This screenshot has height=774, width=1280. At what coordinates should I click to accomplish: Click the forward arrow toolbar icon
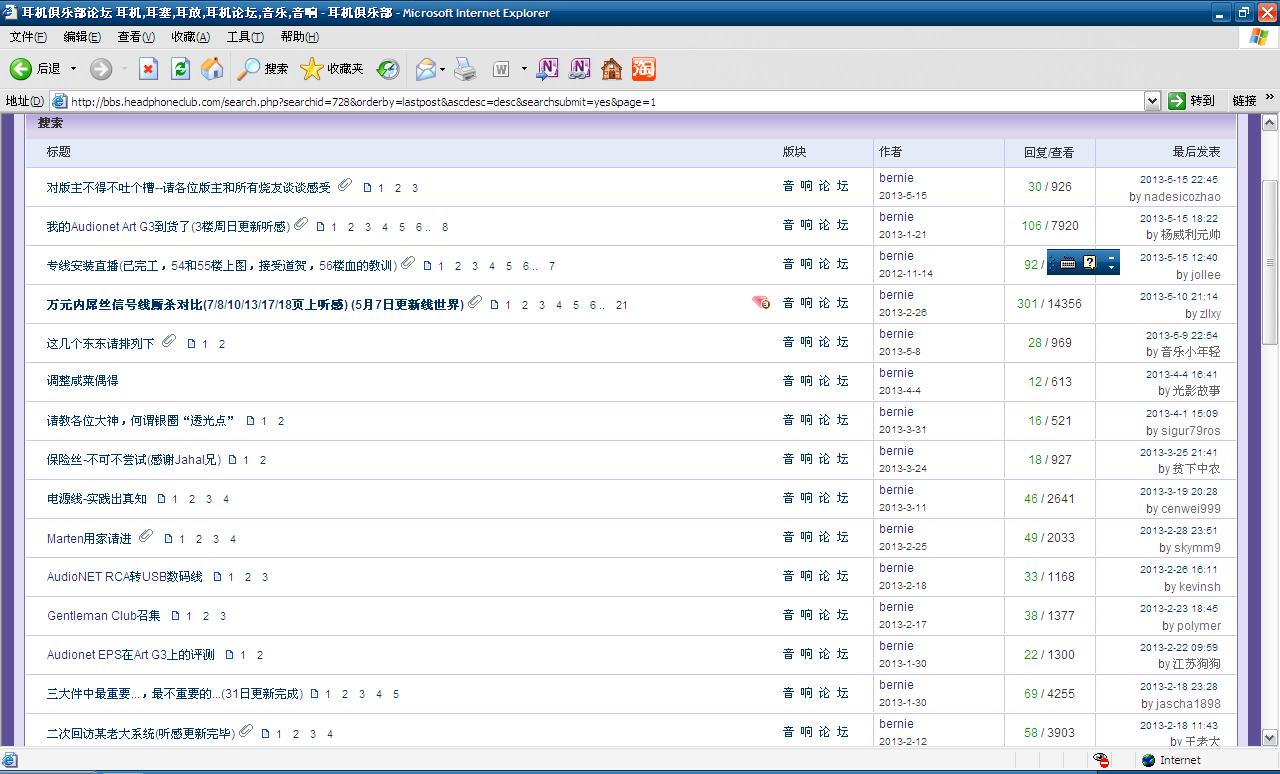[x=100, y=69]
